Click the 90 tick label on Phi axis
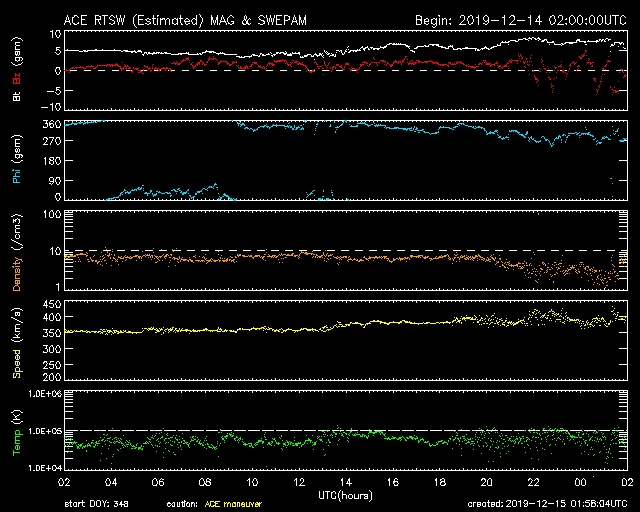The height and width of the screenshot is (512, 640). (x=55, y=180)
